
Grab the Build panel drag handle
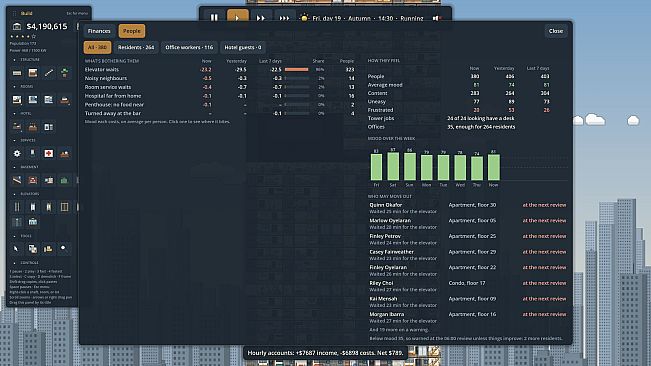pyautogui.click(x=15, y=13)
